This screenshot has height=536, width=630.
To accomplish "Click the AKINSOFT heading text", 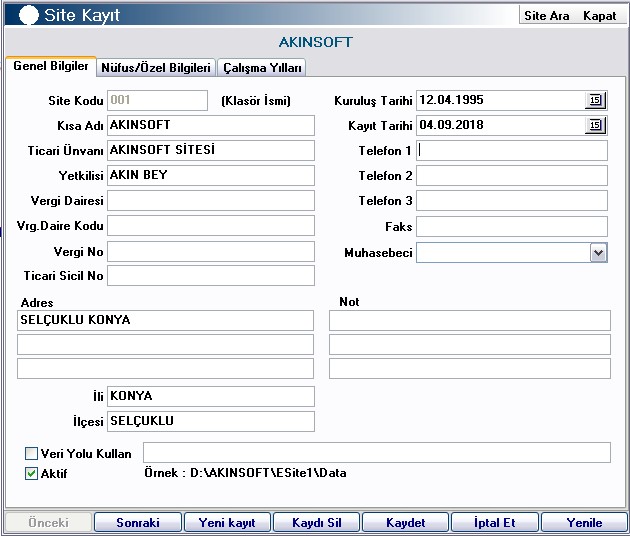I will tap(315, 42).
